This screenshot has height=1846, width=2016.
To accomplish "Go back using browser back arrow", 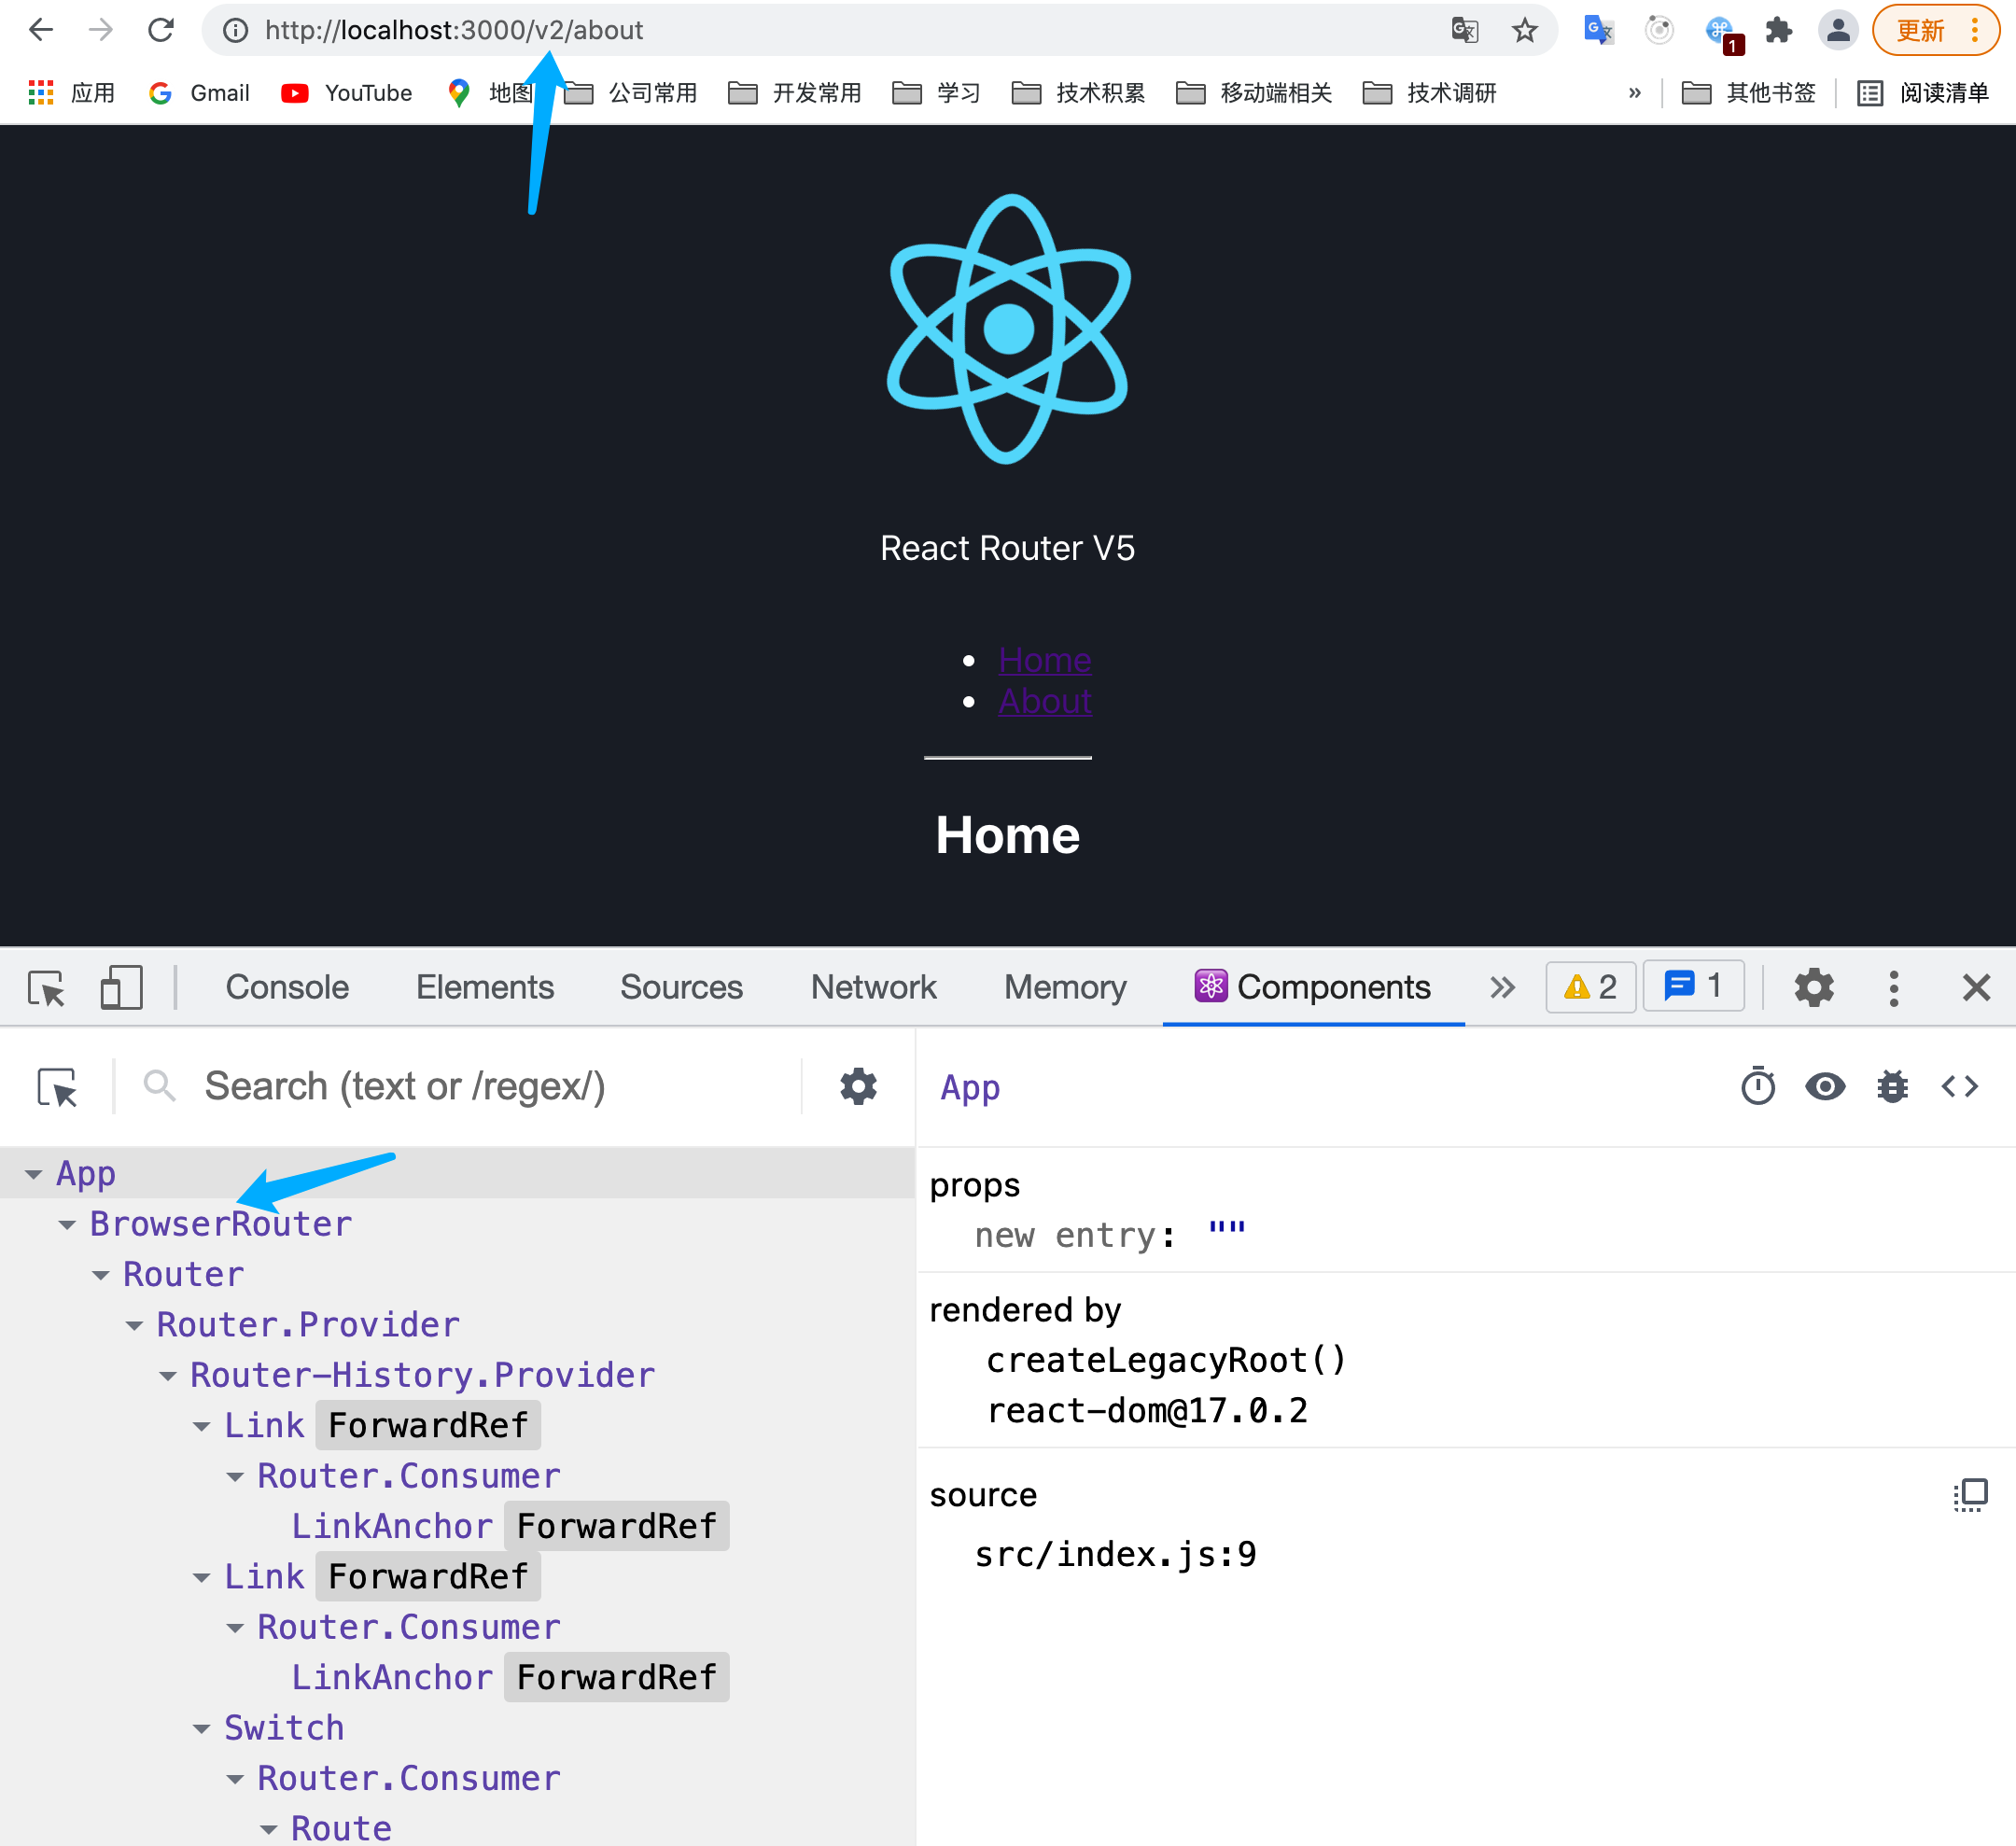I will pyautogui.click(x=41, y=30).
